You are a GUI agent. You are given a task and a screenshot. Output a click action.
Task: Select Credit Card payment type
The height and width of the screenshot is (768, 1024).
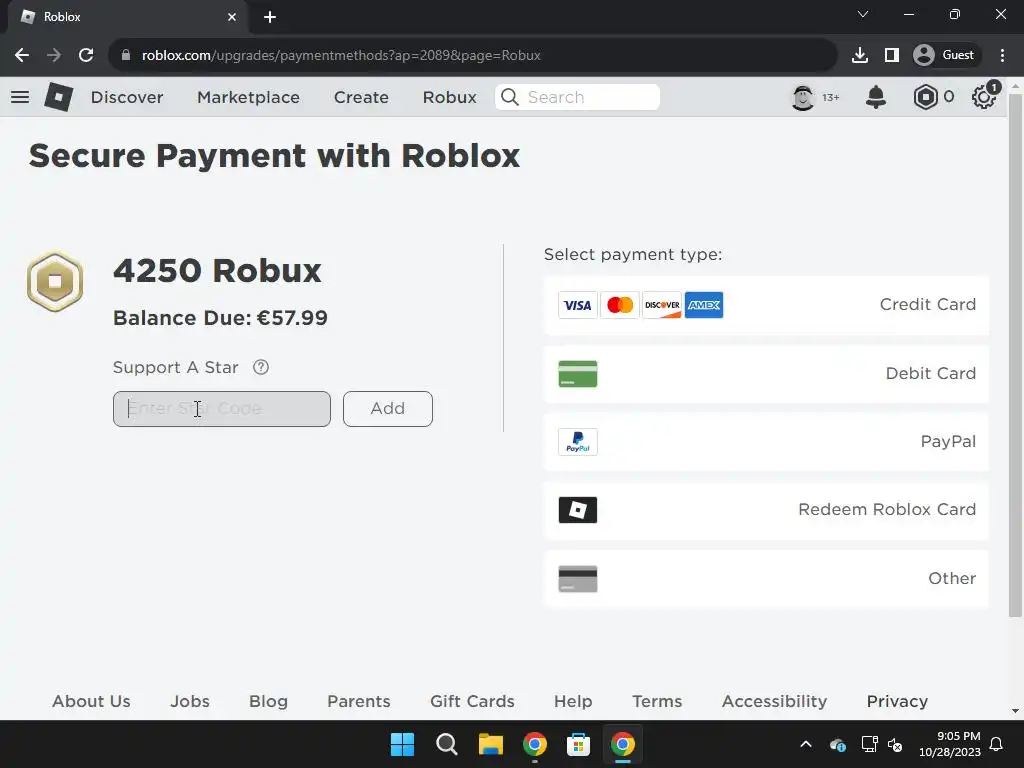pyautogui.click(x=766, y=305)
